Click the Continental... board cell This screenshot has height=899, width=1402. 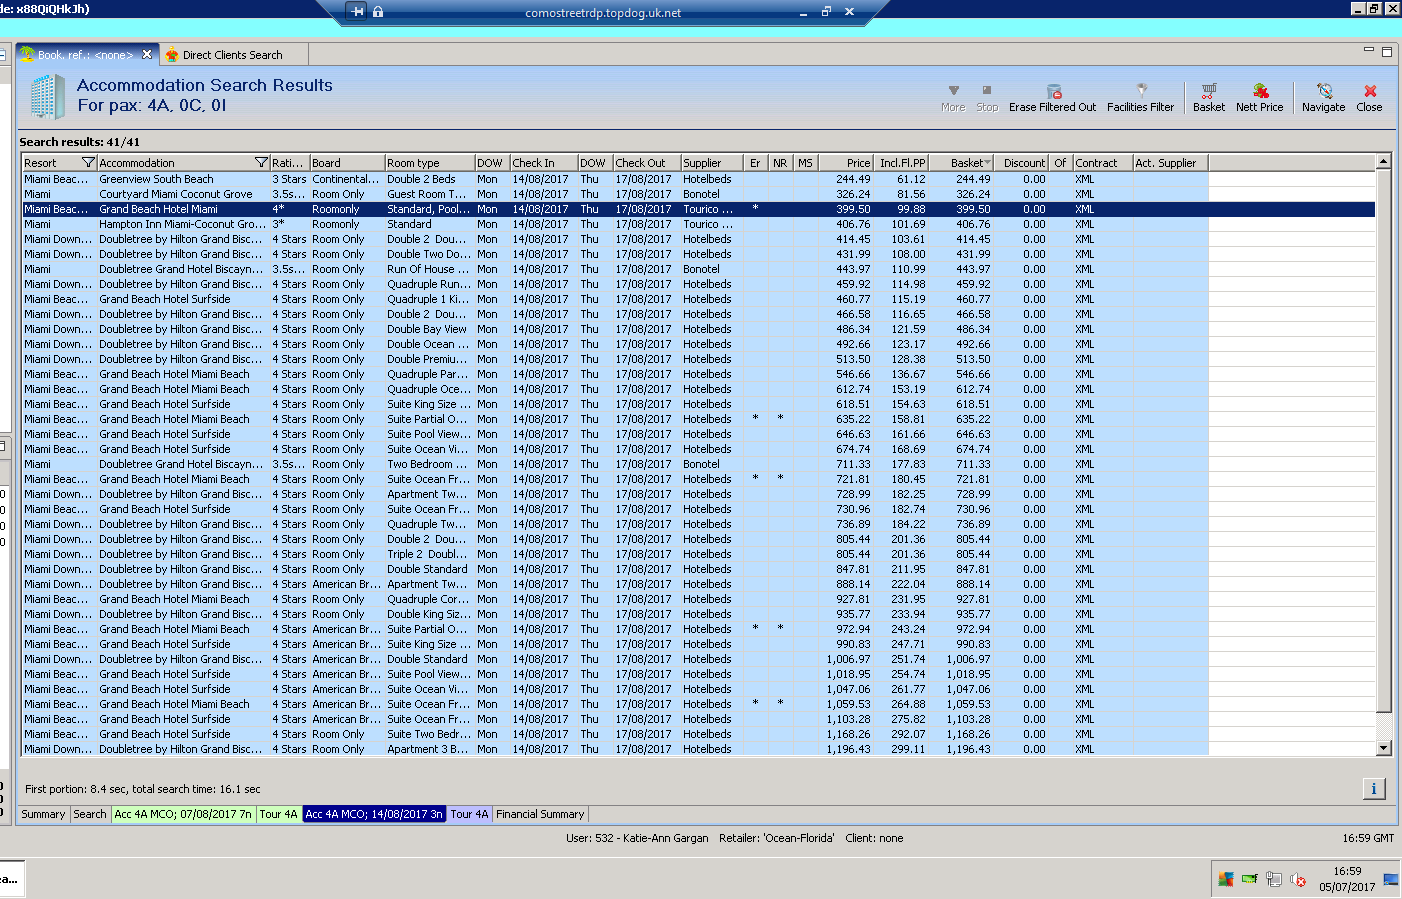[346, 179]
